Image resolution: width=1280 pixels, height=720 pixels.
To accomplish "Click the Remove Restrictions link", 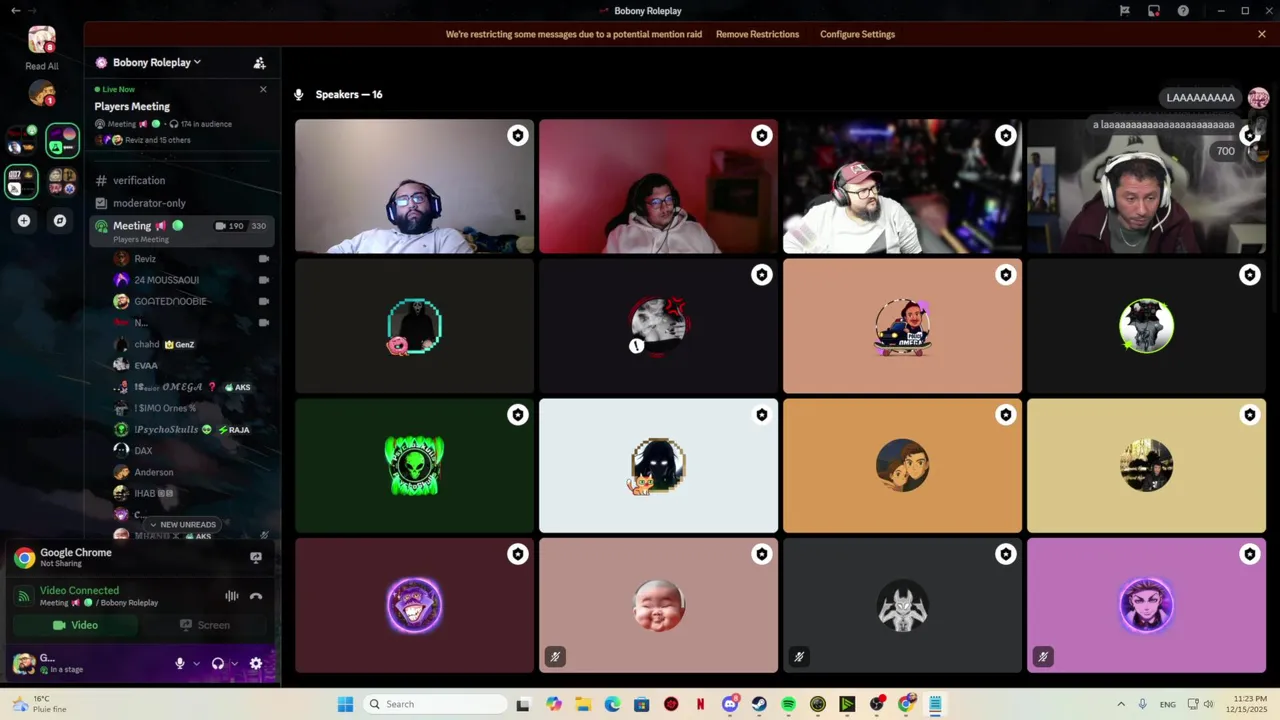I will 757,34.
